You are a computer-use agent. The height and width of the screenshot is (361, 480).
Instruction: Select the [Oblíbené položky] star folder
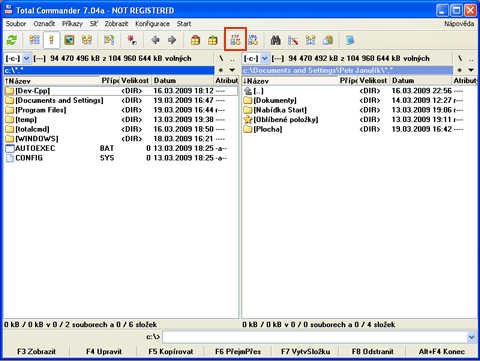pos(359,119)
